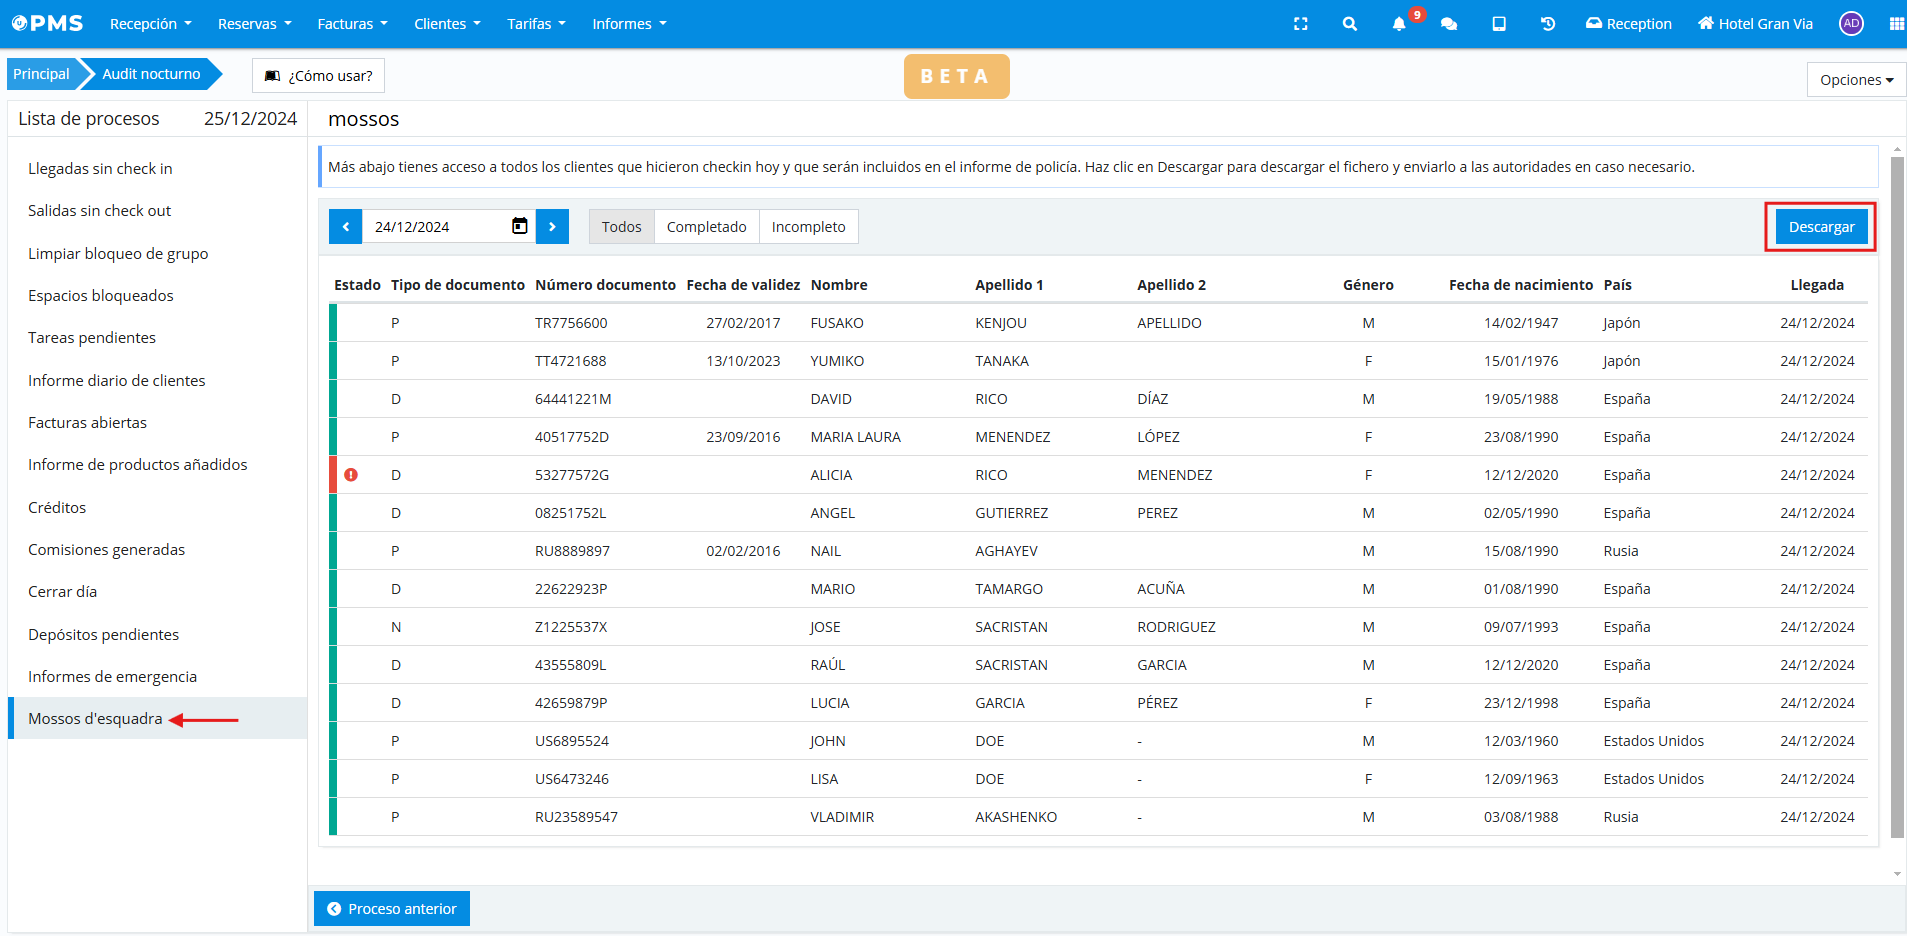Screen dimensions: 1907x936
Task: Open the Informes dropdown menu
Action: [x=629, y=24]
